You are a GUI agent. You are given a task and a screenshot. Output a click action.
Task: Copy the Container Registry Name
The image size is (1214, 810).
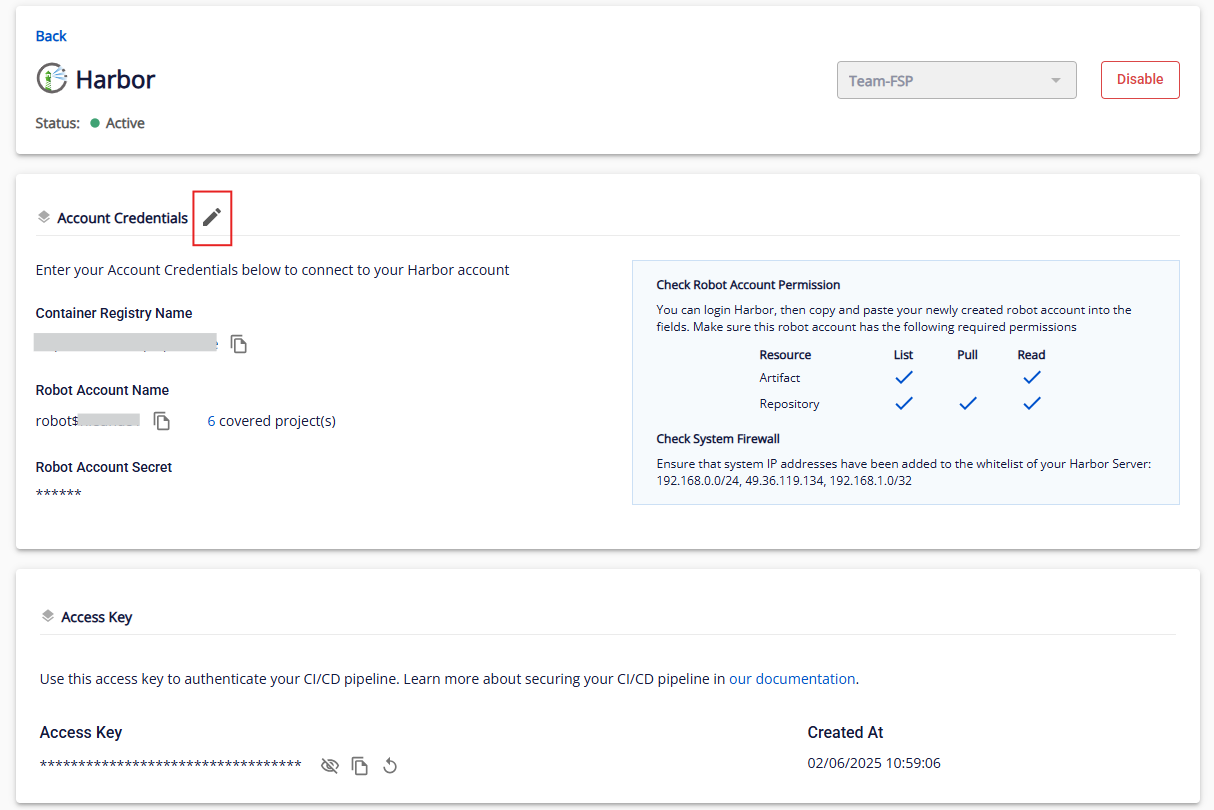point(239,344)
